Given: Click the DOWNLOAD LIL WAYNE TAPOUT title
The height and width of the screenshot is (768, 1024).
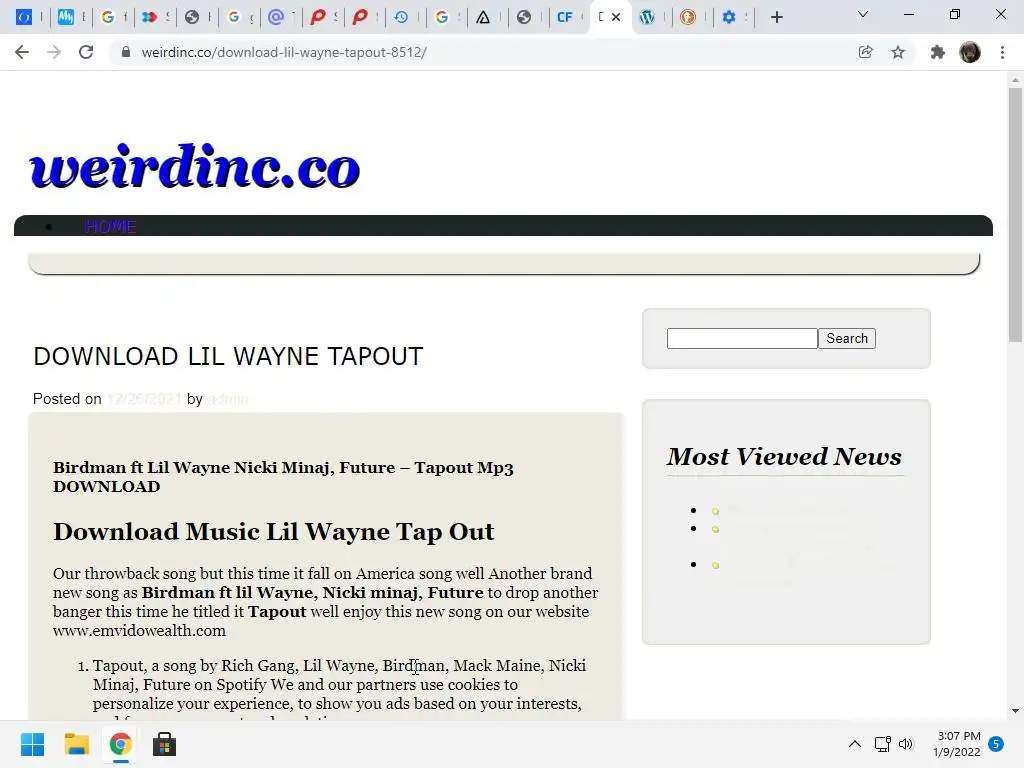Looking at the screenshot, I should pyautogui.click(x=228, y=357).
